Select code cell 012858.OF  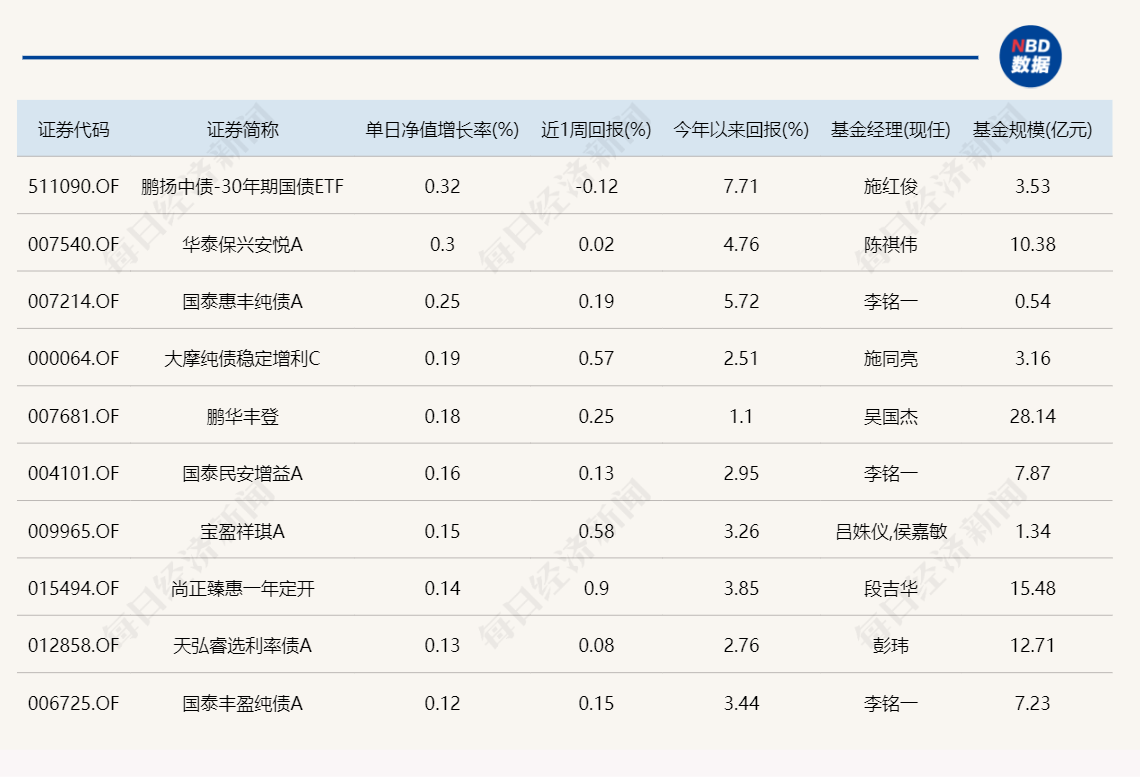pyautogui.click(x=73, y=645)
